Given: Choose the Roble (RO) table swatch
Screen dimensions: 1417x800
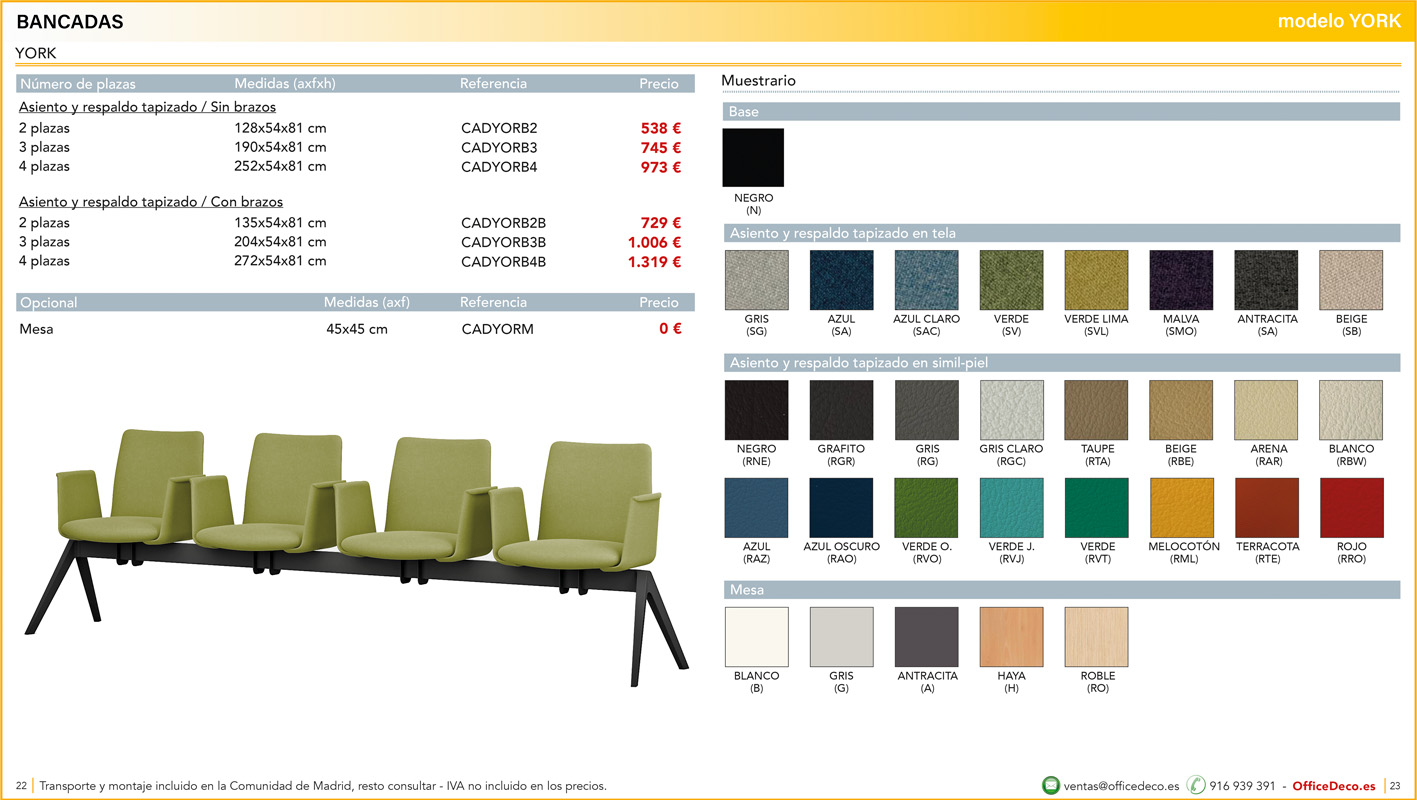Looking at the screenshot, I should point(1096,637).
